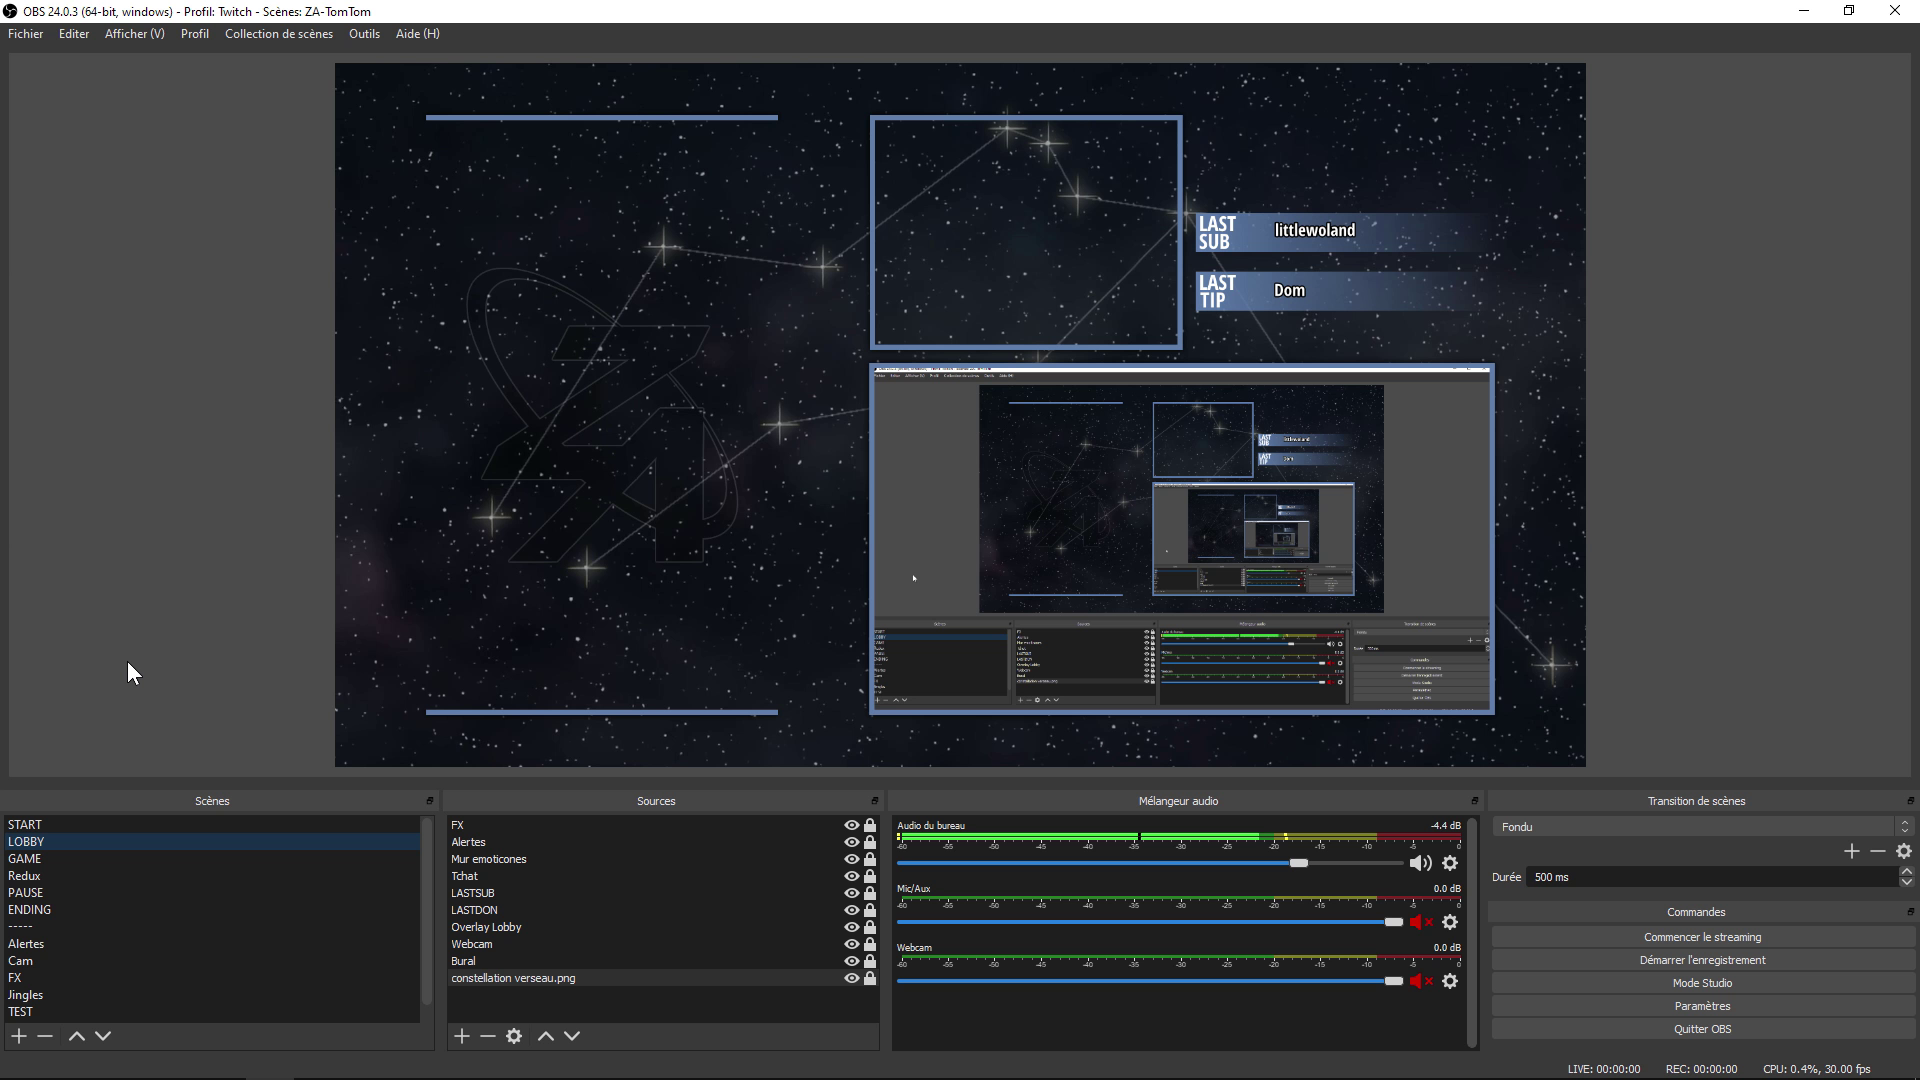Open the Outils menu
The width and height of the screenshot is (1920, 1080).
364,34
